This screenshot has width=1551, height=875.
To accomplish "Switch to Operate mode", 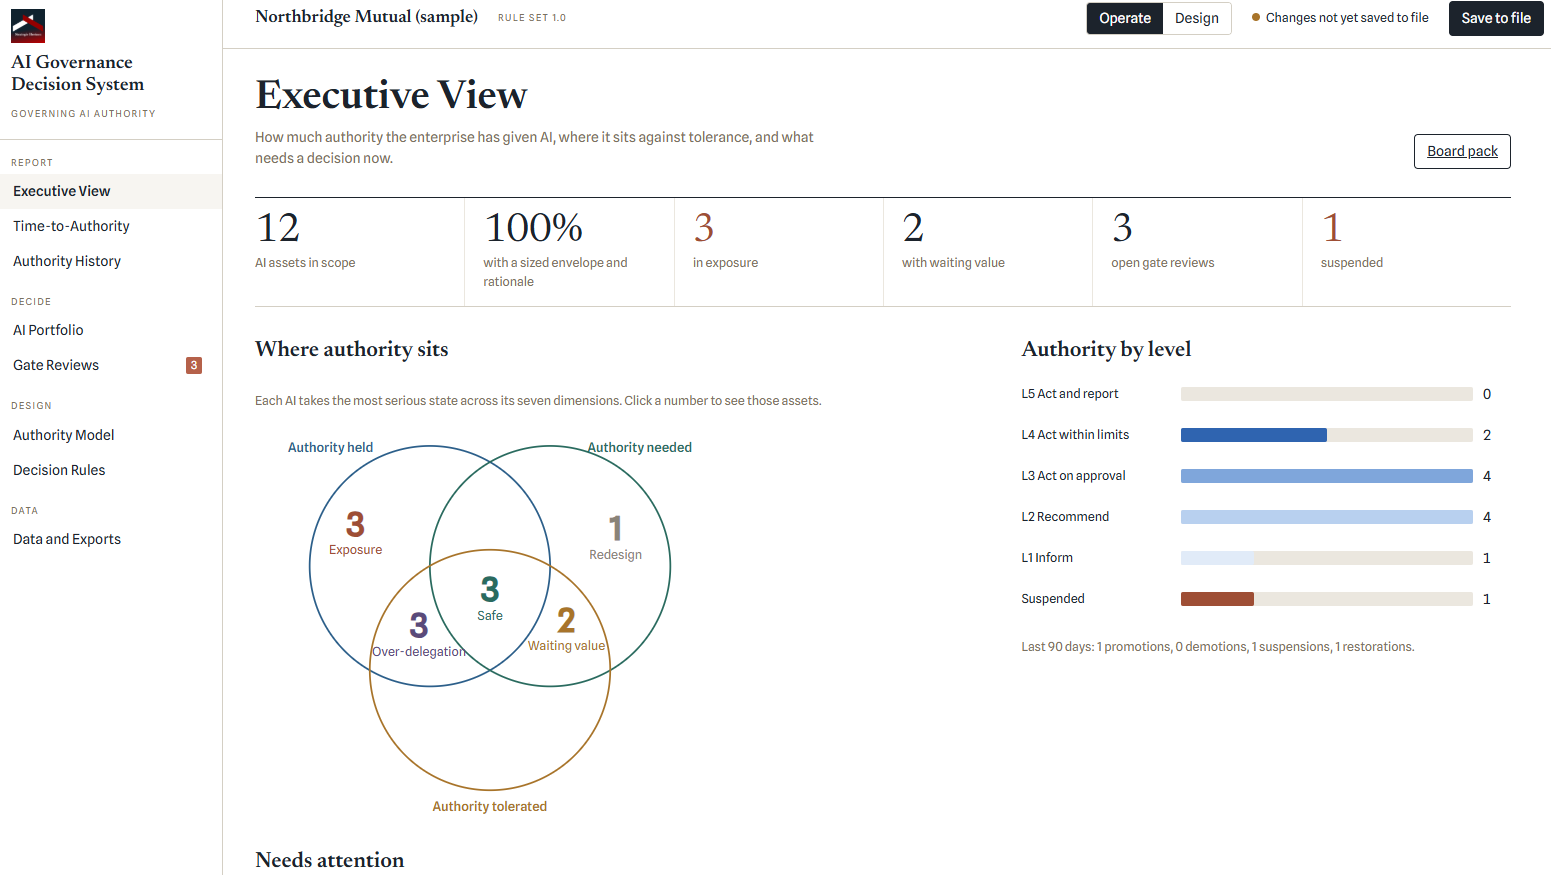I will tap(1125, 18).
